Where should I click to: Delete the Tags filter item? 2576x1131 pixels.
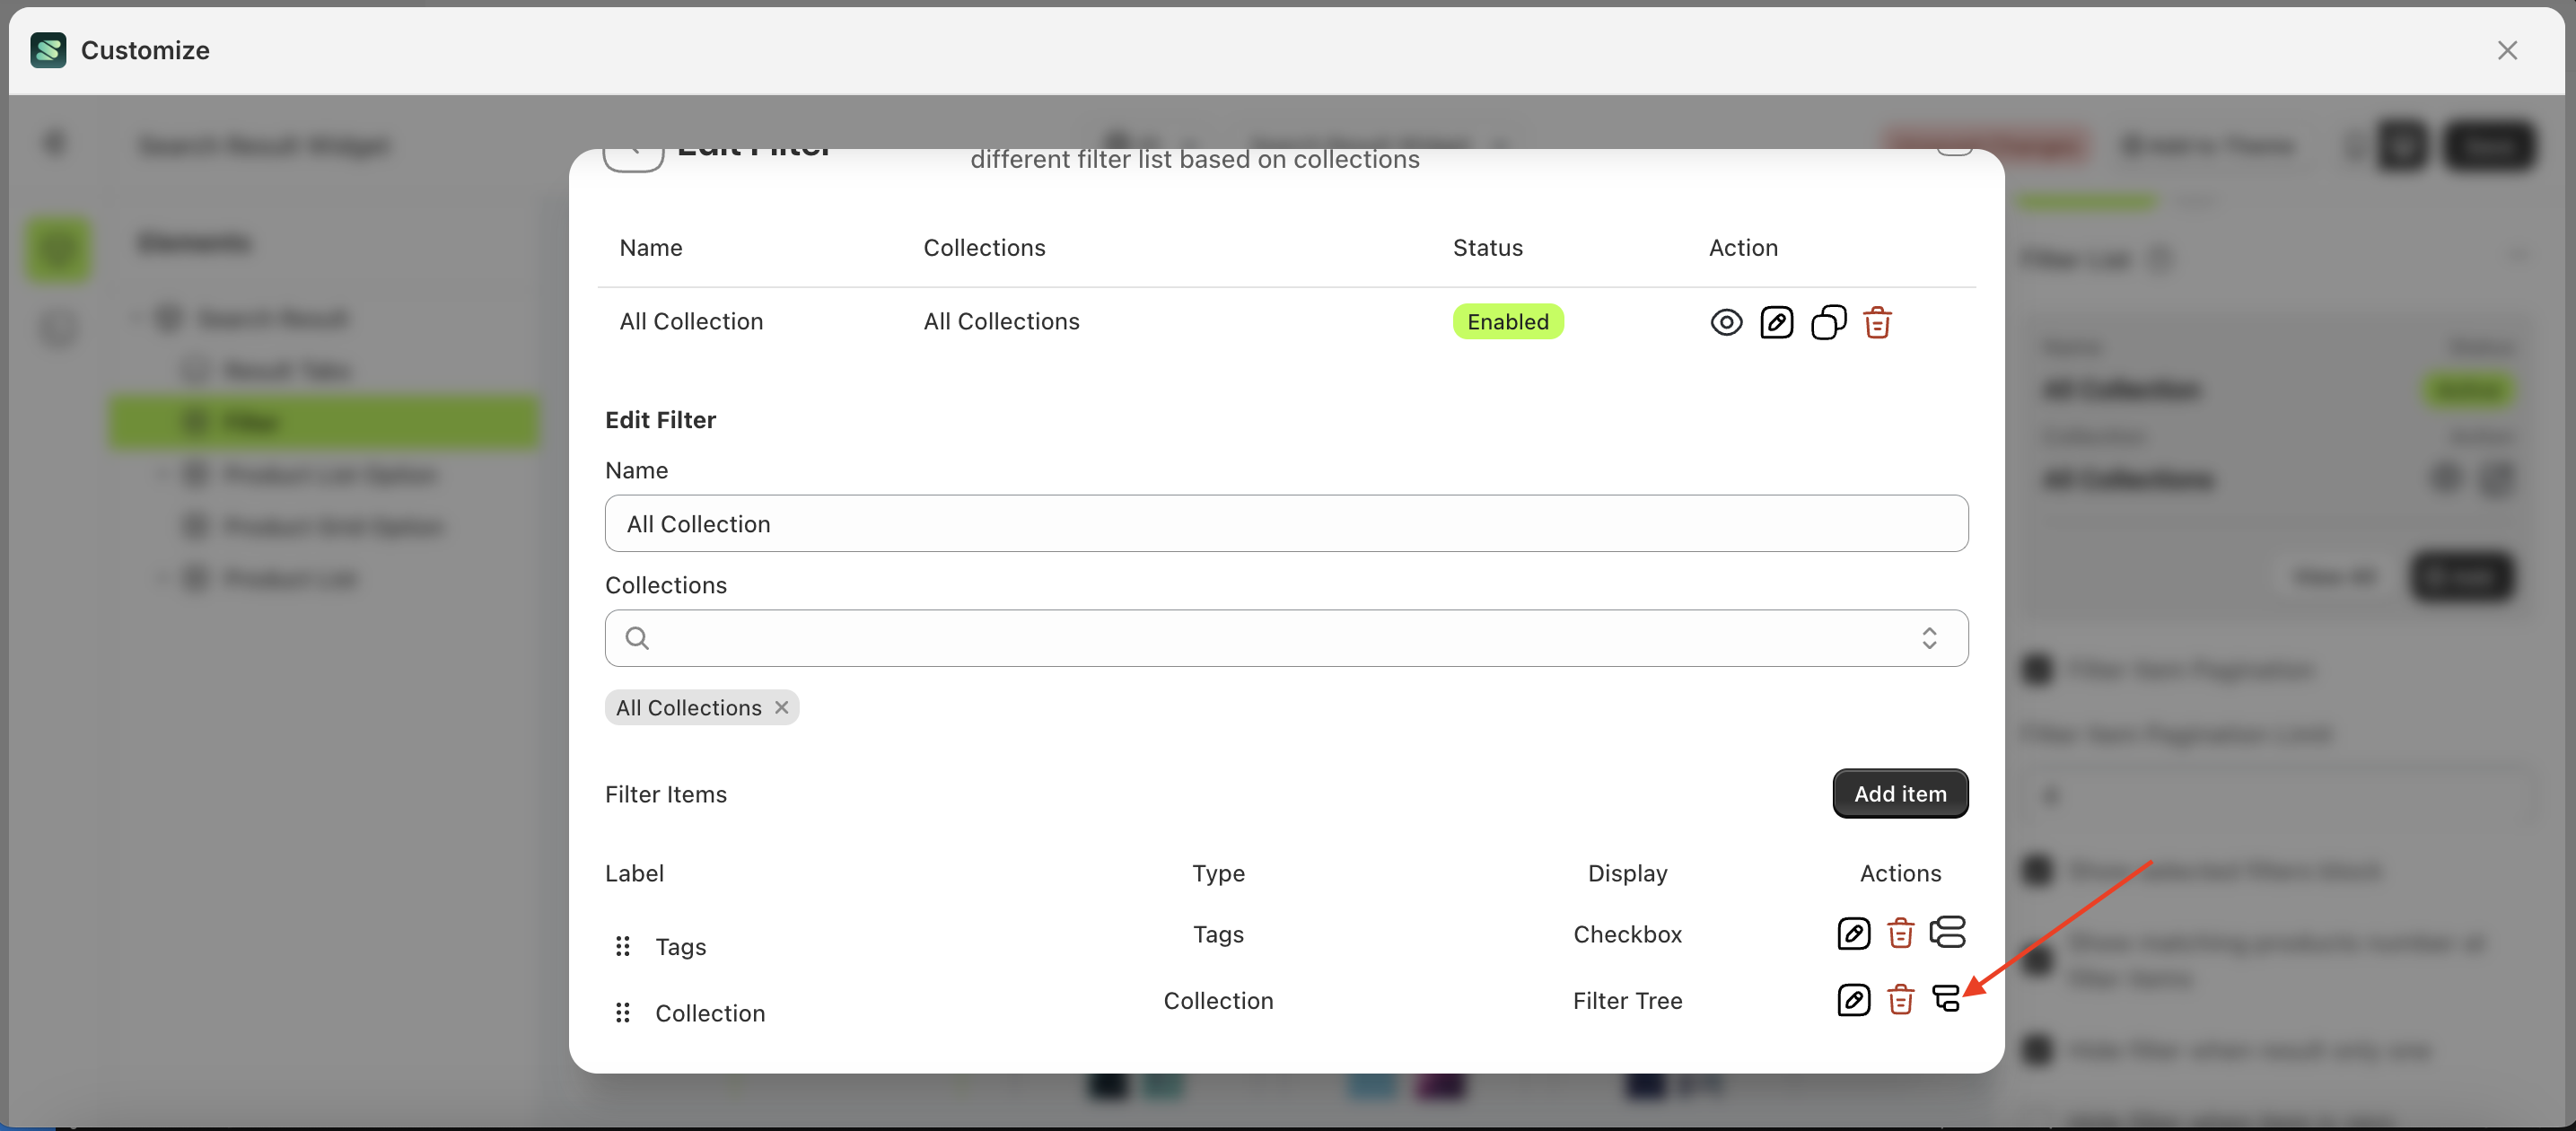point(1900,933)
